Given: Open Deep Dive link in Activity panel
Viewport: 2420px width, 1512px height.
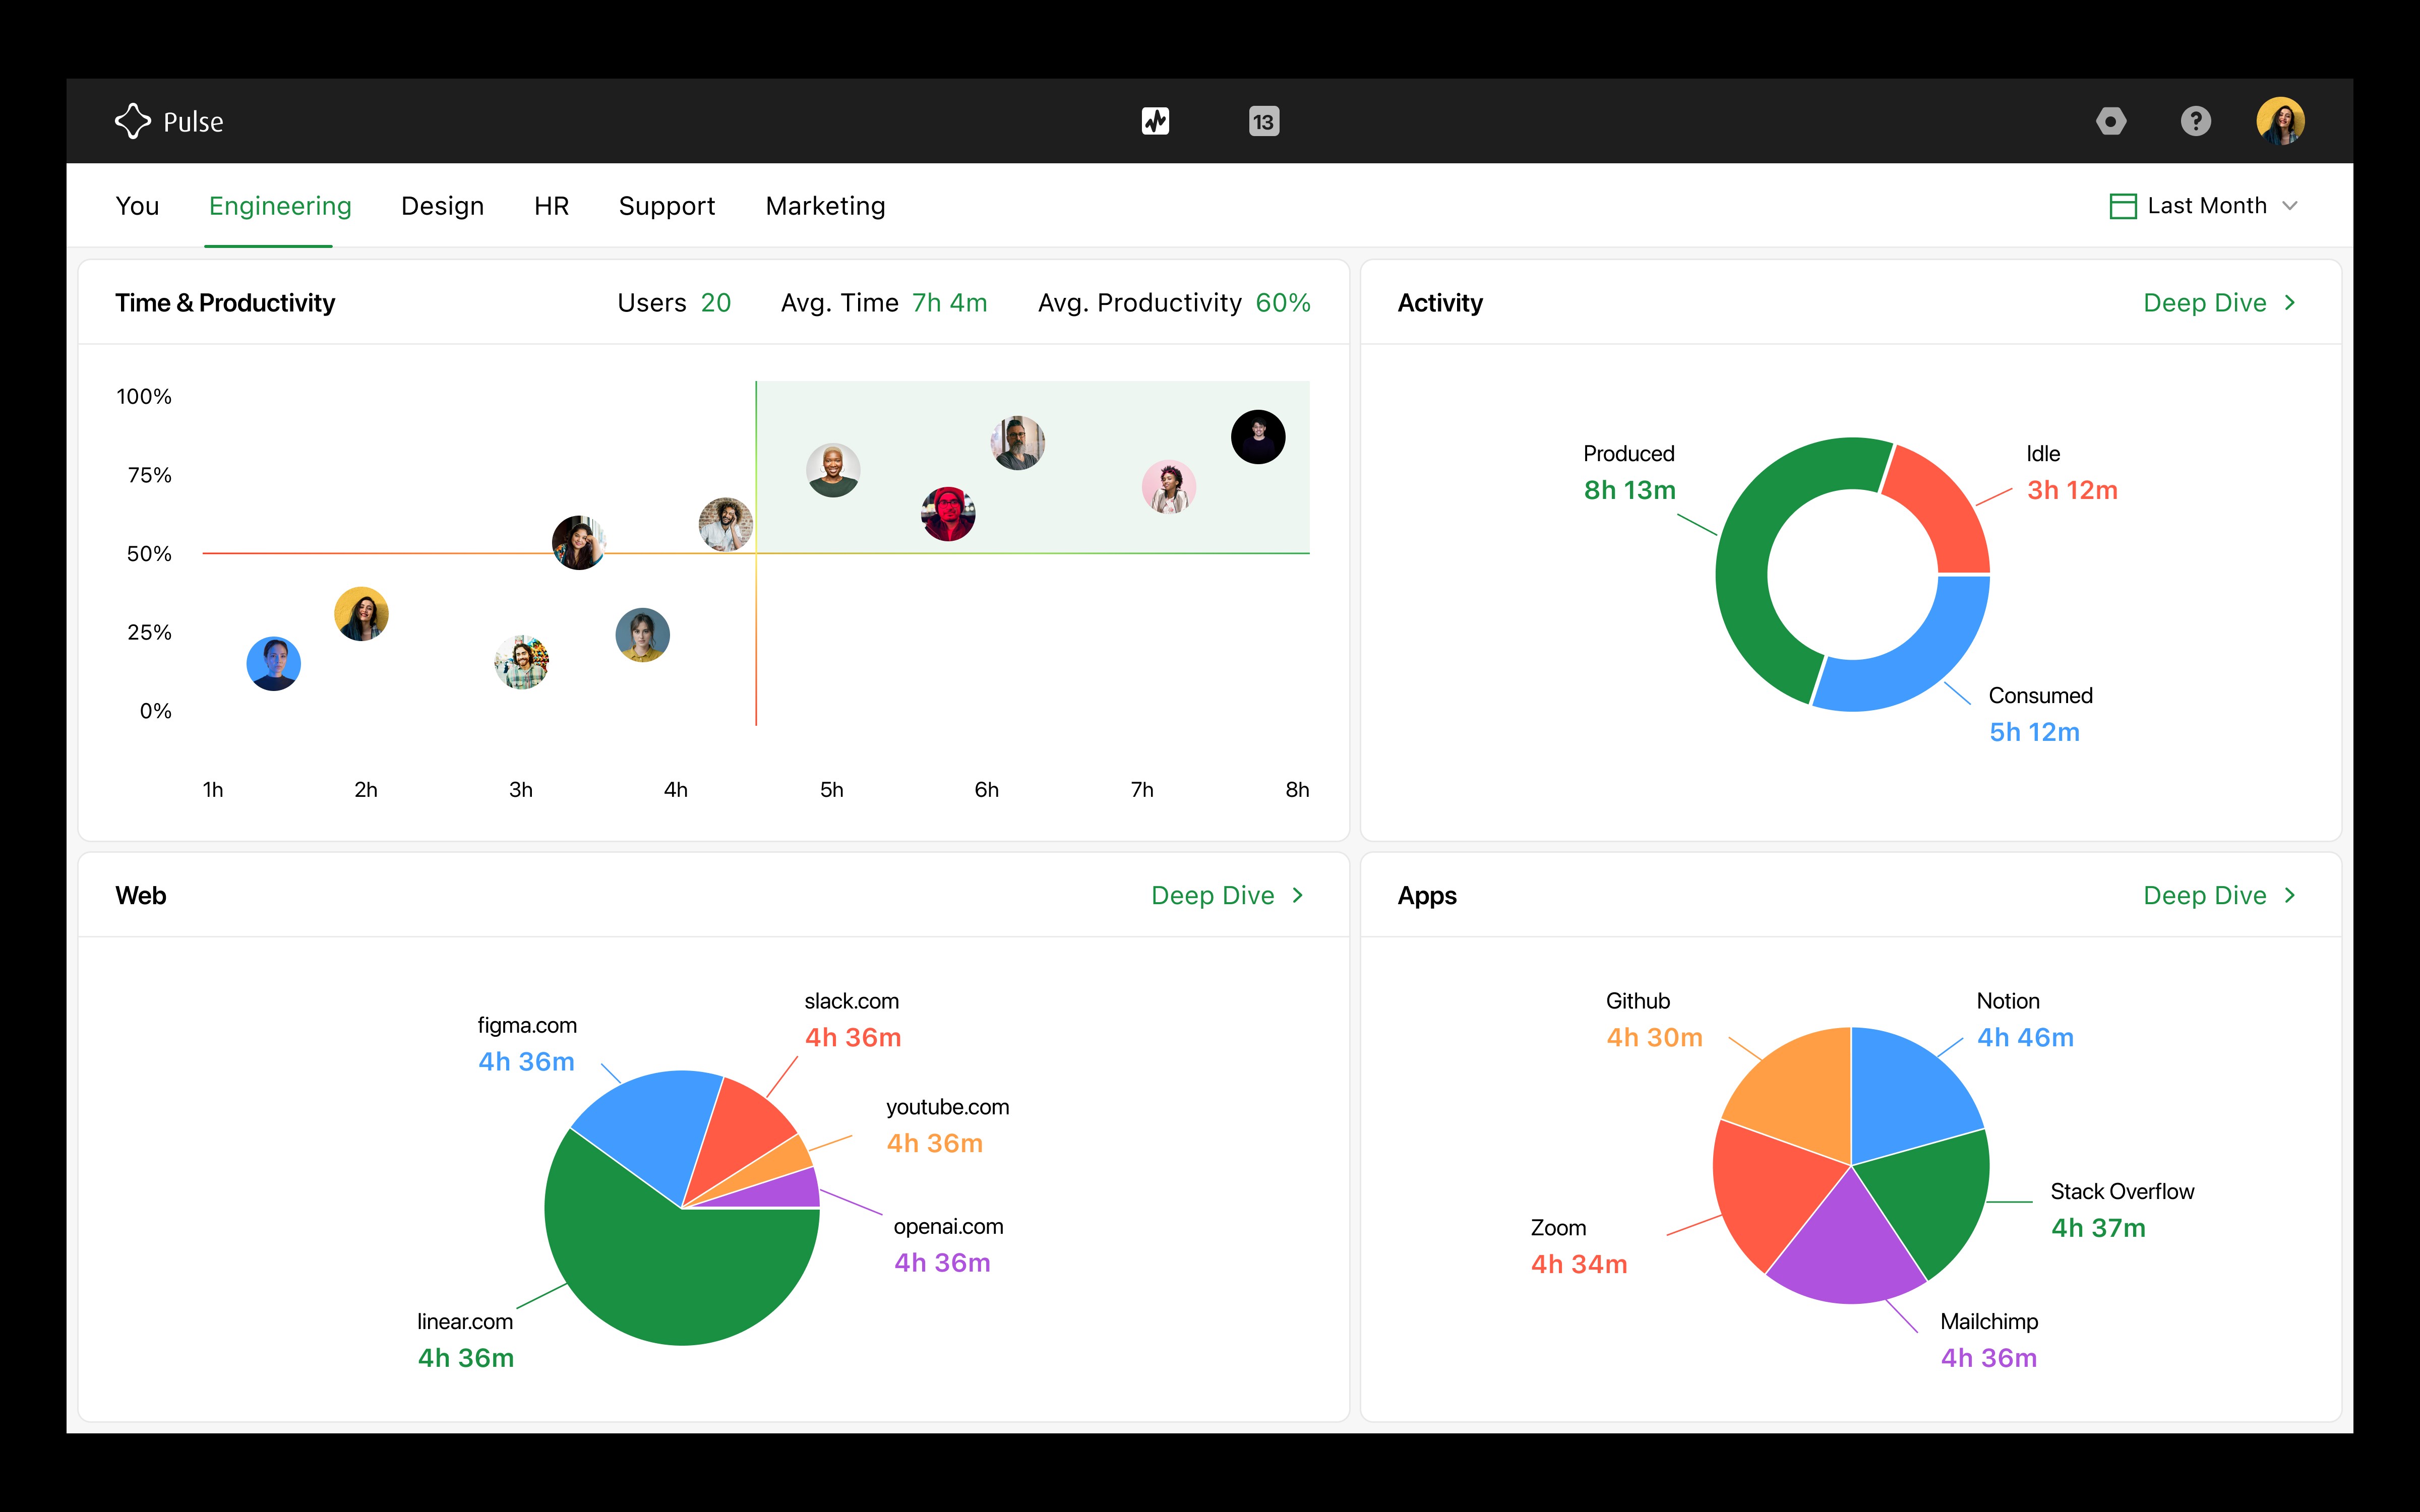Looking at the screenshot, I should click(x=2204, y=303).
